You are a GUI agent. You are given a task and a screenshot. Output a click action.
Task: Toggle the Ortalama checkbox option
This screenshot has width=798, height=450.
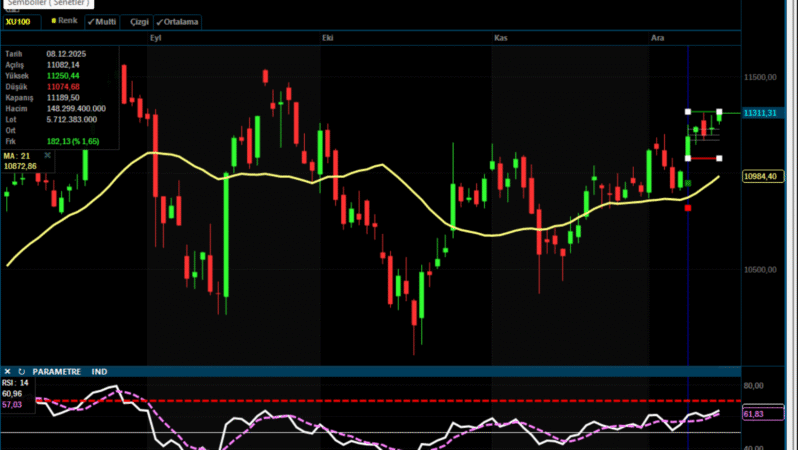(177, 20)
